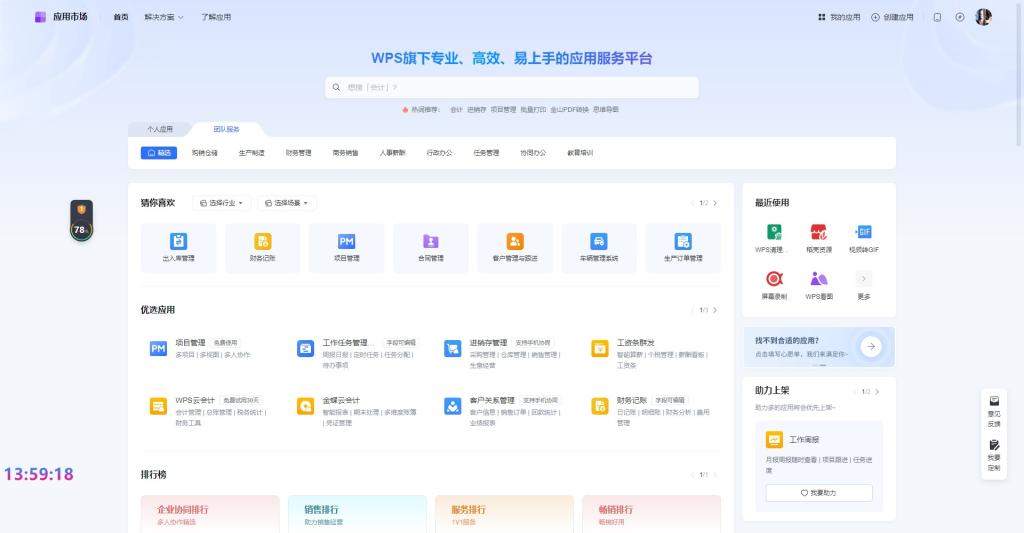The image size is (1024, 533).
Task: Open the 选择场景 dropdown
Action: pos(287,203)
